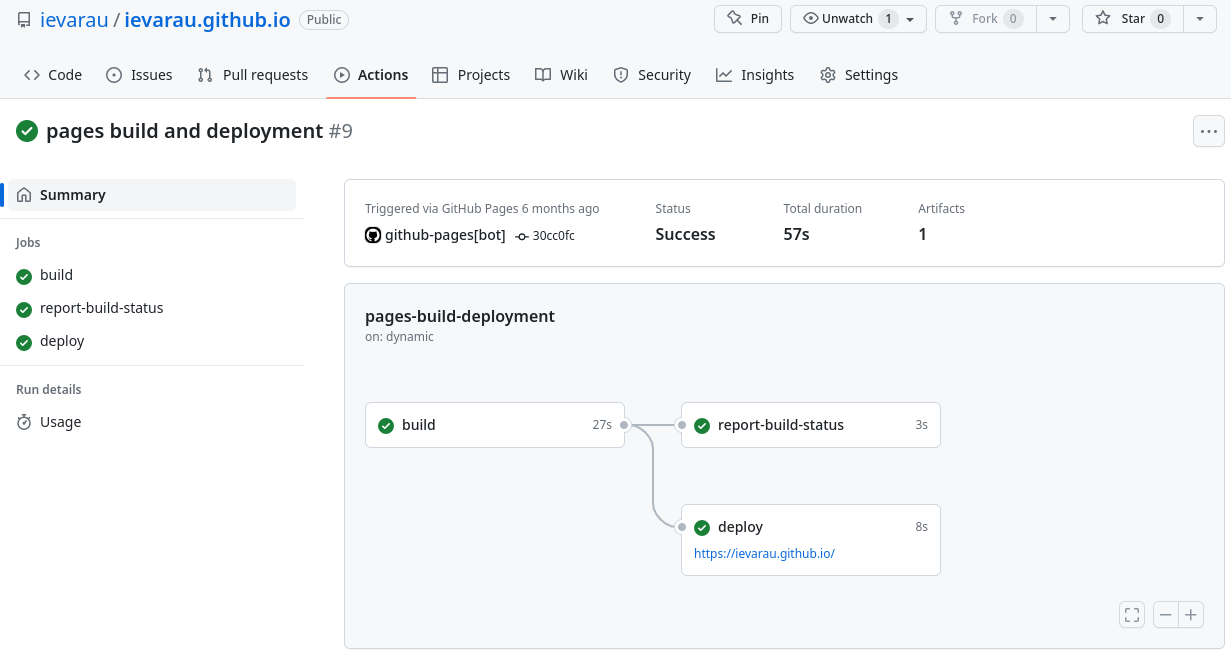Image resolution: width=1231 pixels, height=654 pixels.
Task: Click the Security shield icon
Action: point(621,75)
